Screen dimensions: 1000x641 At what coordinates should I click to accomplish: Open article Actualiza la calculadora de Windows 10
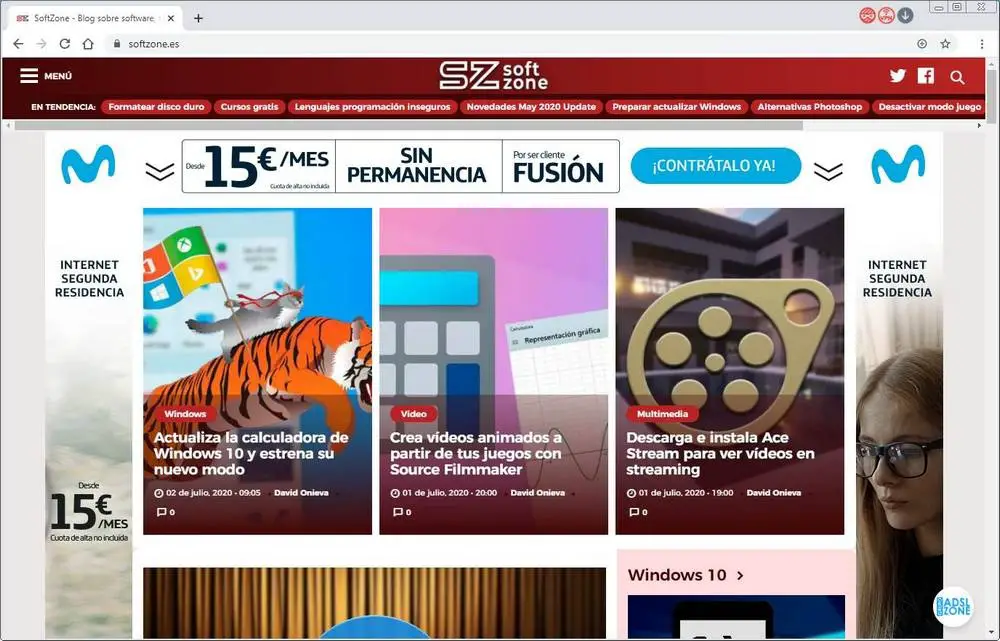click(x=251, y=453)
